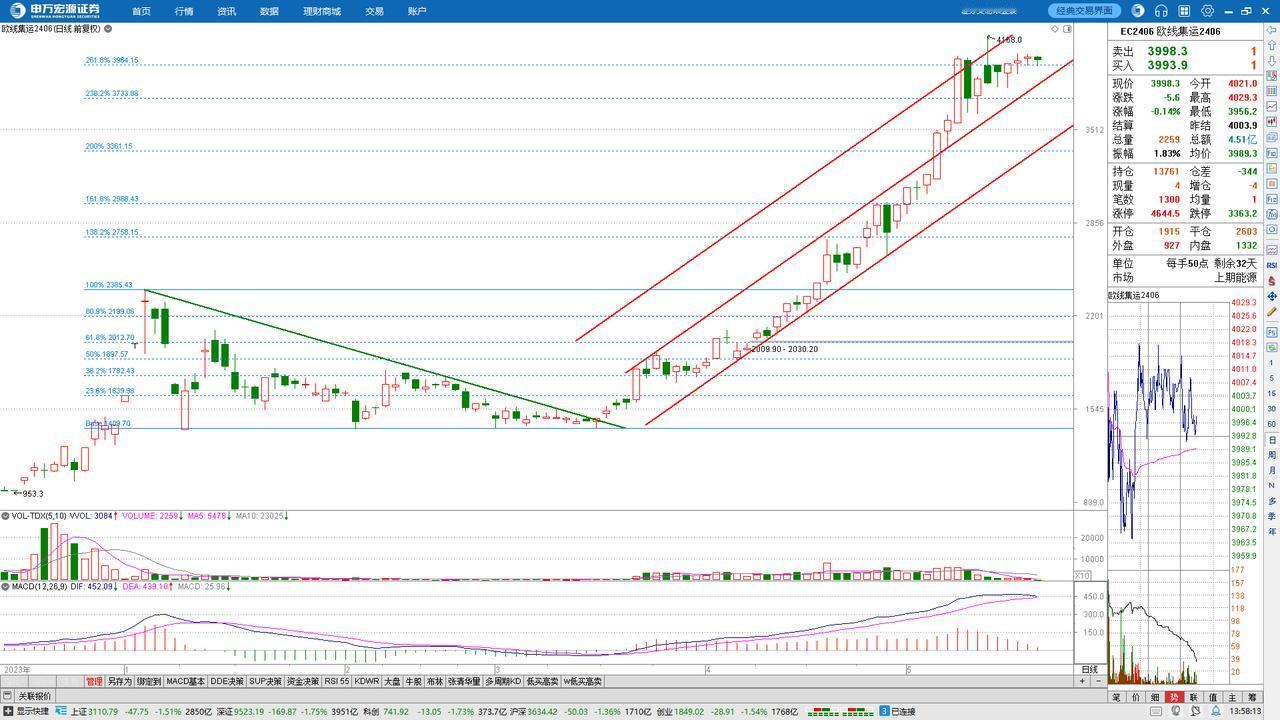Open the 理财商城 menu

coord(322,11)
